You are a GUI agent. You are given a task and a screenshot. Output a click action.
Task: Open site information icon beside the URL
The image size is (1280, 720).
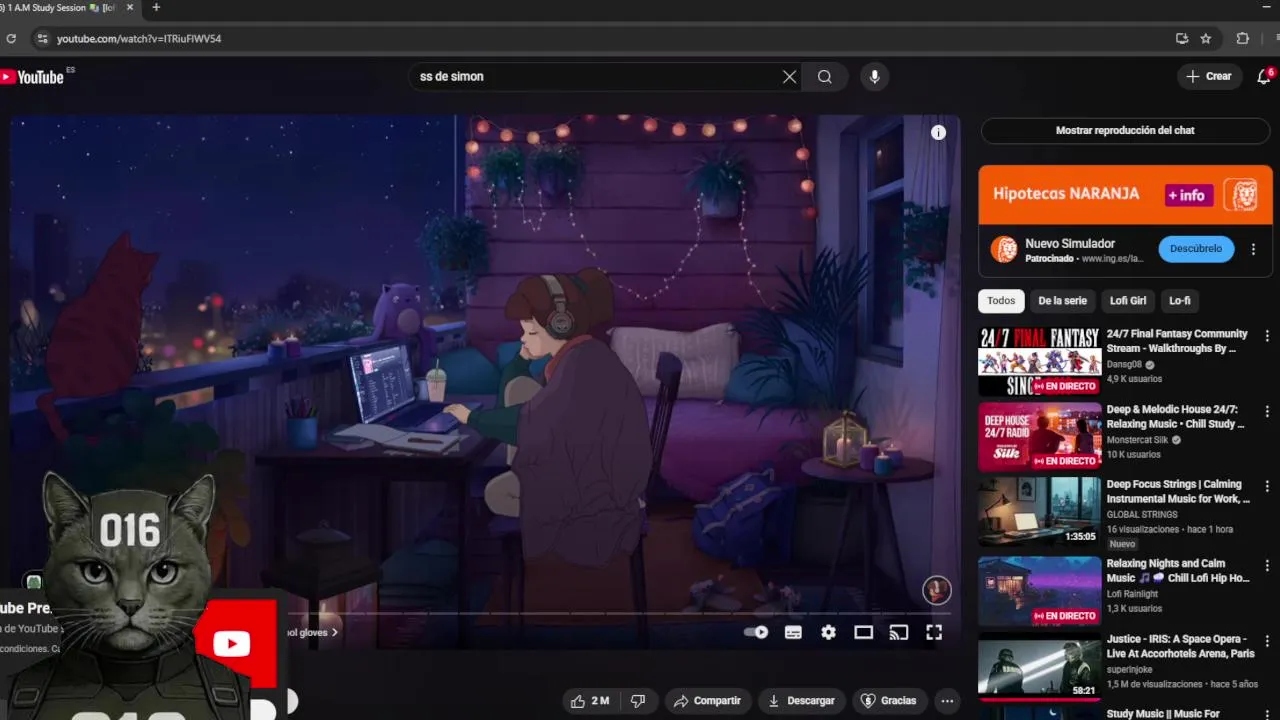click(41, 39)
